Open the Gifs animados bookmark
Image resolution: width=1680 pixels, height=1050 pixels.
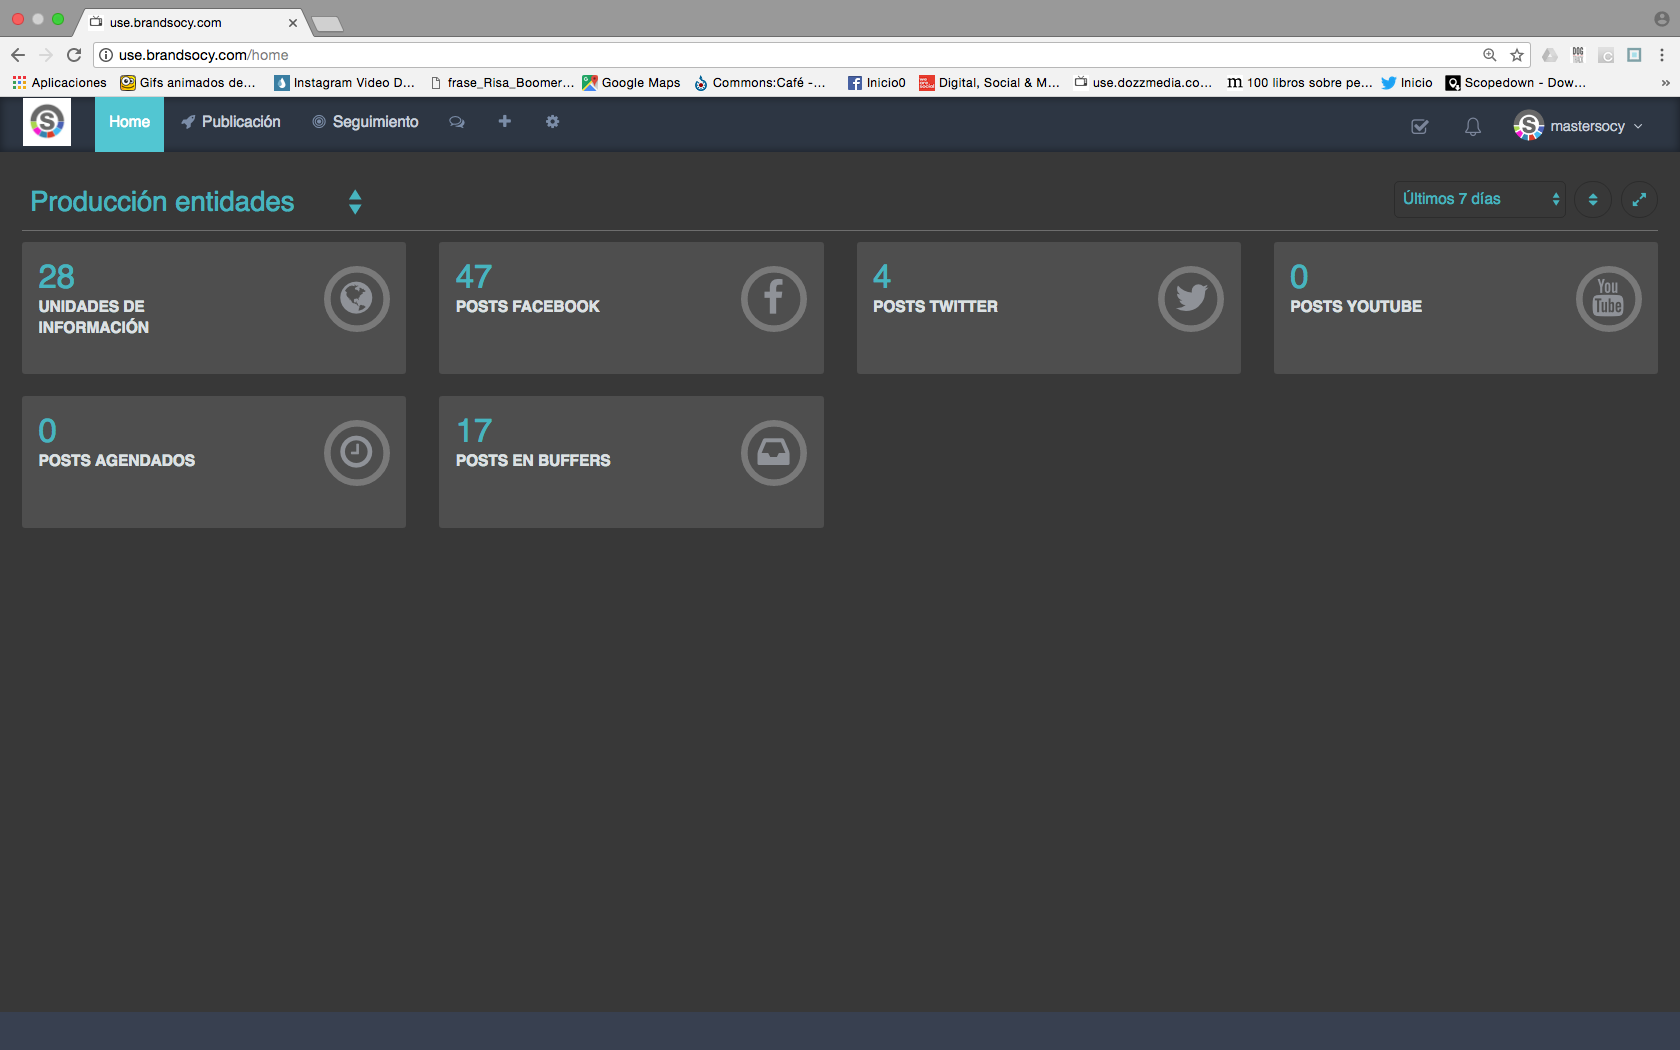(188, 83)
